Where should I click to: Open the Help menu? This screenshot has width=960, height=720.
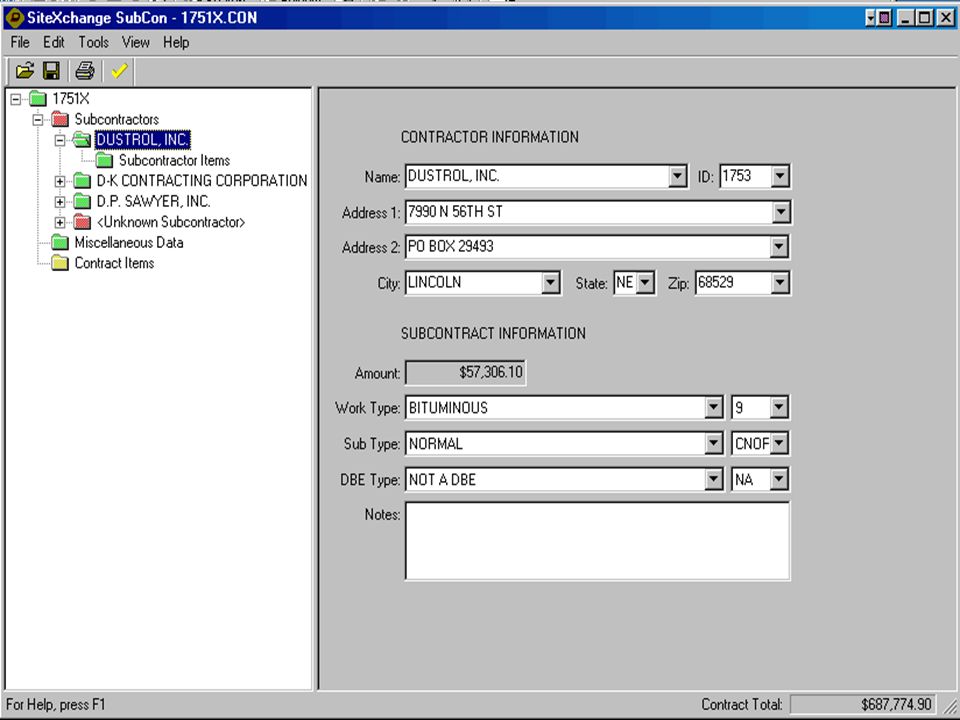click(176, 42)
